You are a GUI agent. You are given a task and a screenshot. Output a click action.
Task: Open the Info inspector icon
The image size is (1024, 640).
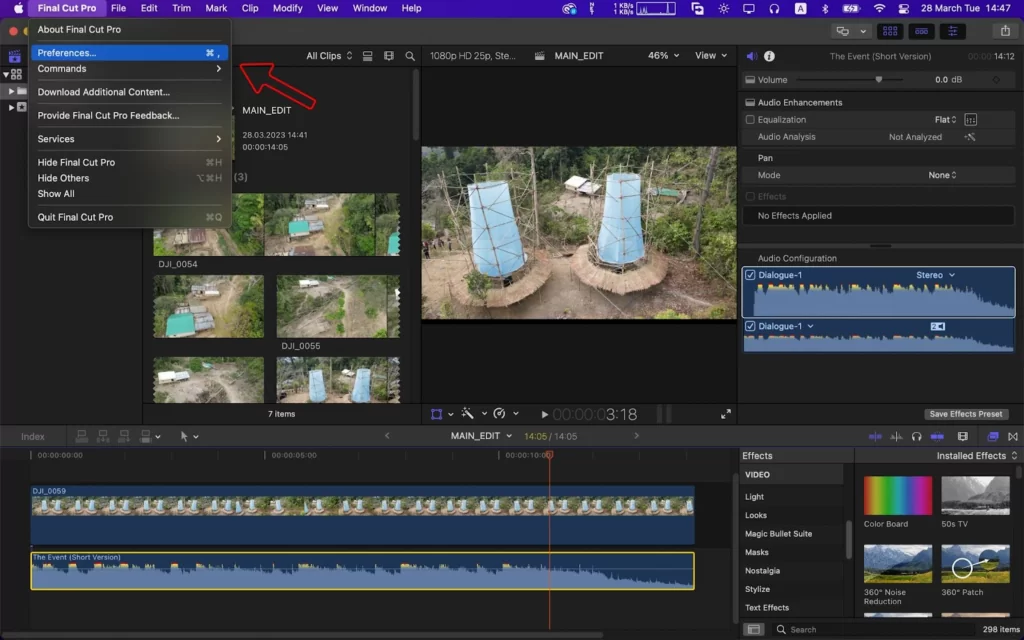click(769, 56)
